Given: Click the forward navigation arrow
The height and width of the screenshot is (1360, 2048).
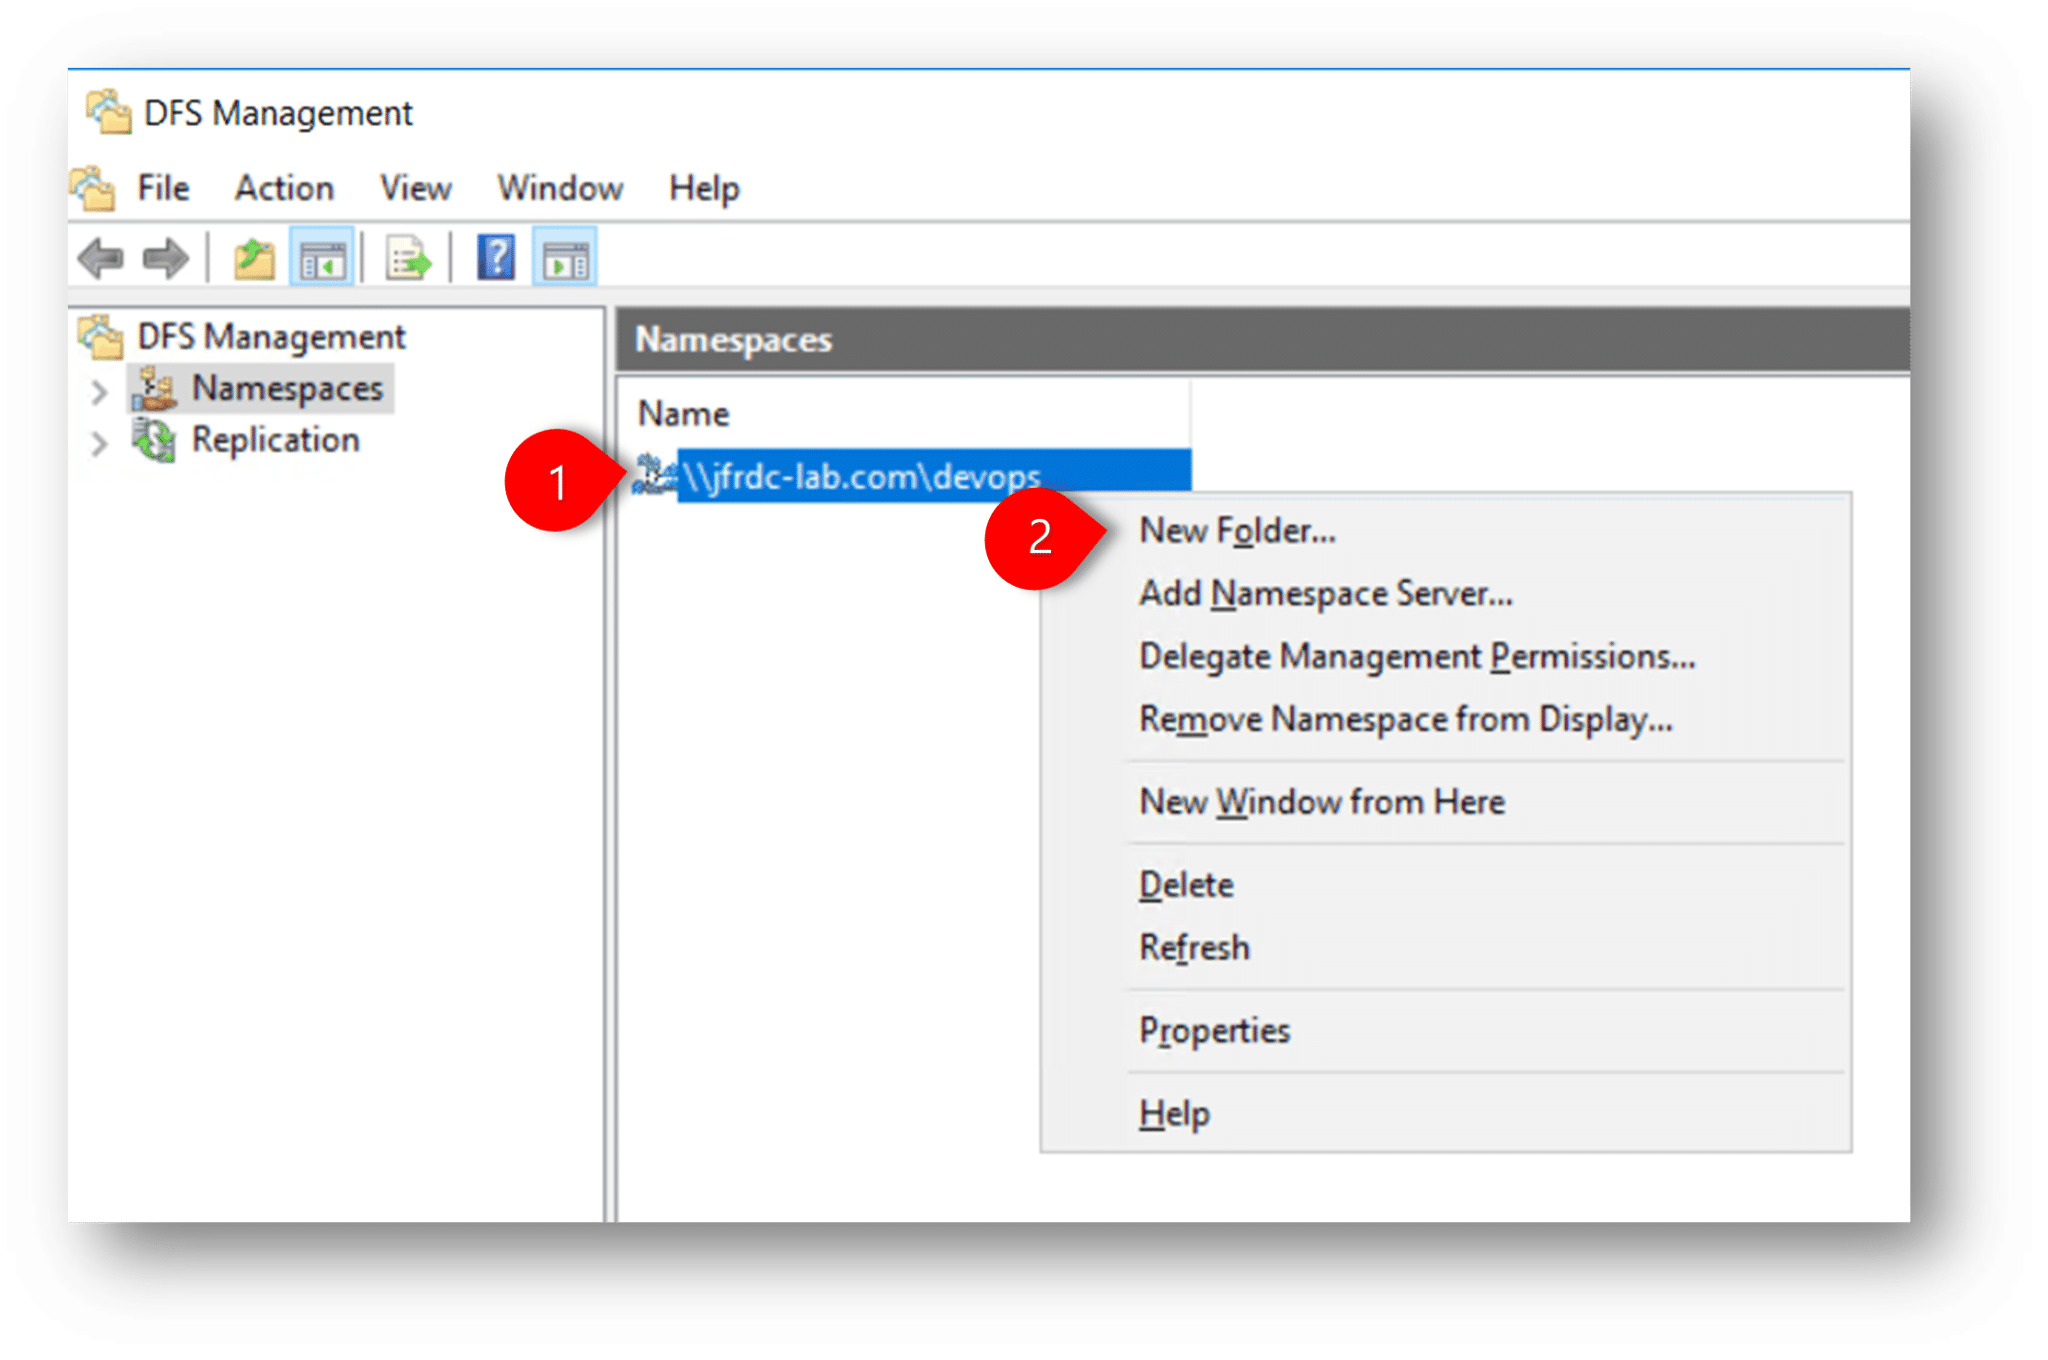Looking at the screenshot, I should click(x=165, y=257).
